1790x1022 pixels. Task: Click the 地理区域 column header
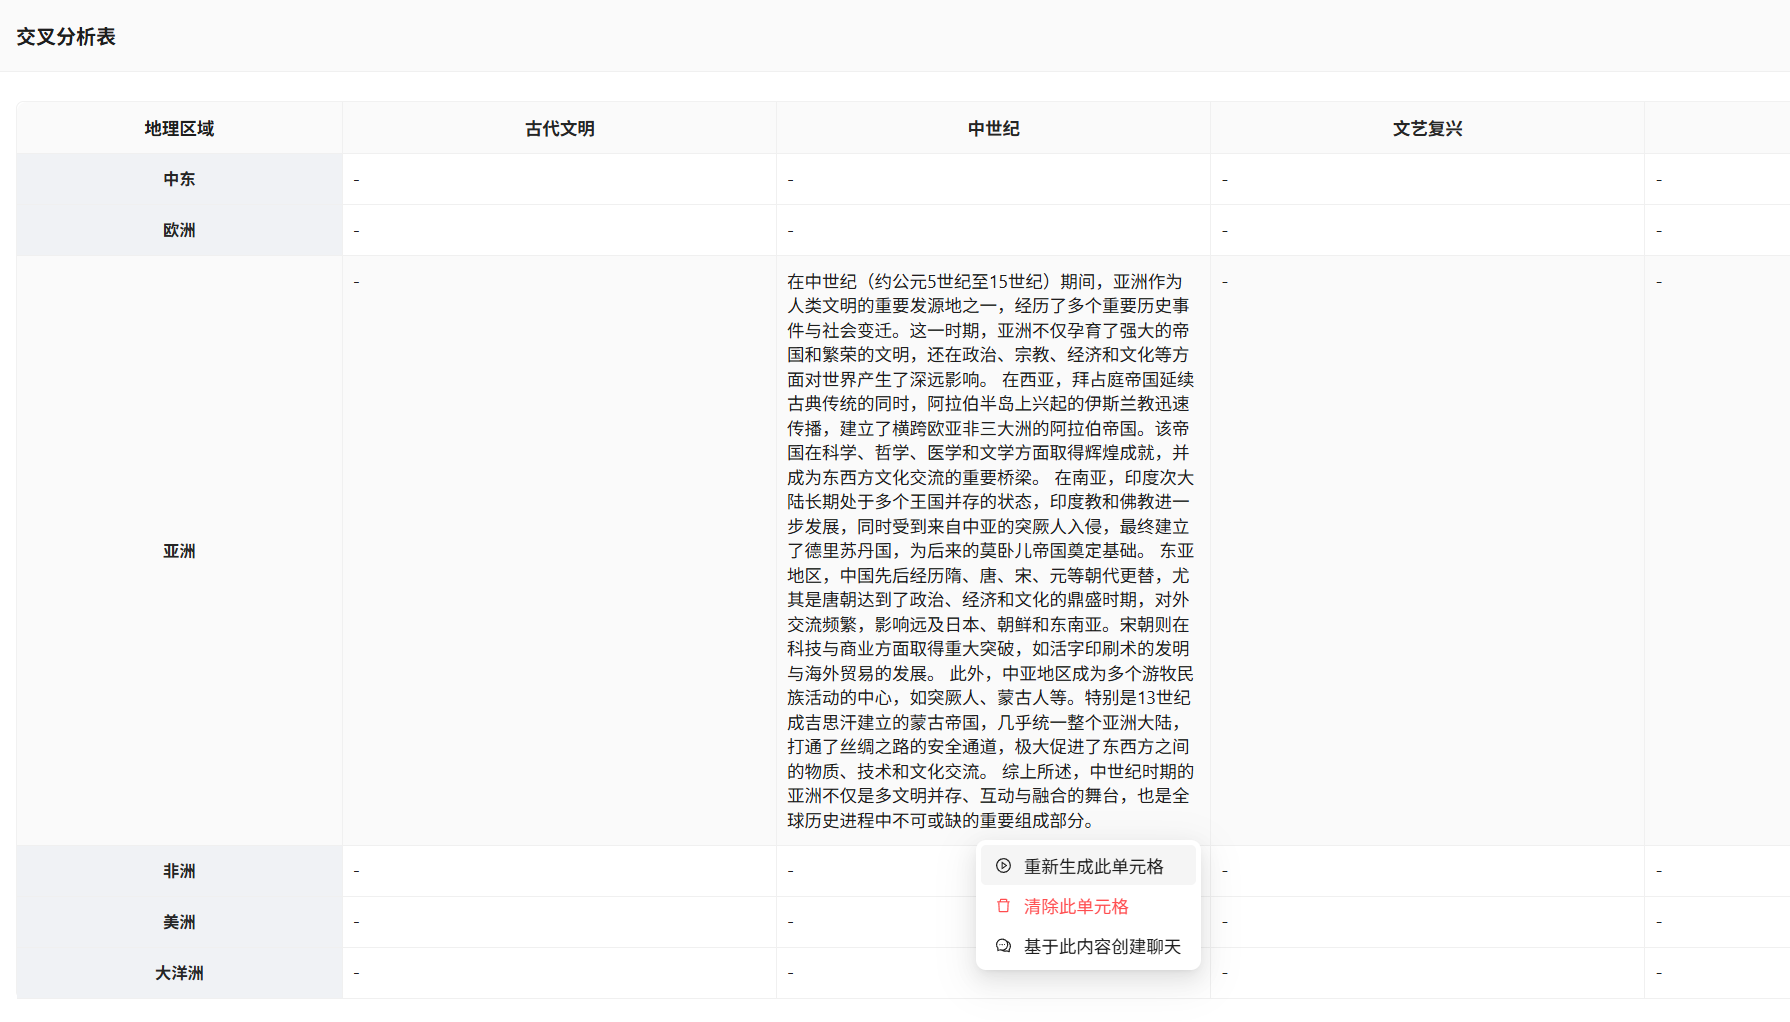click(x=179, y=128)
